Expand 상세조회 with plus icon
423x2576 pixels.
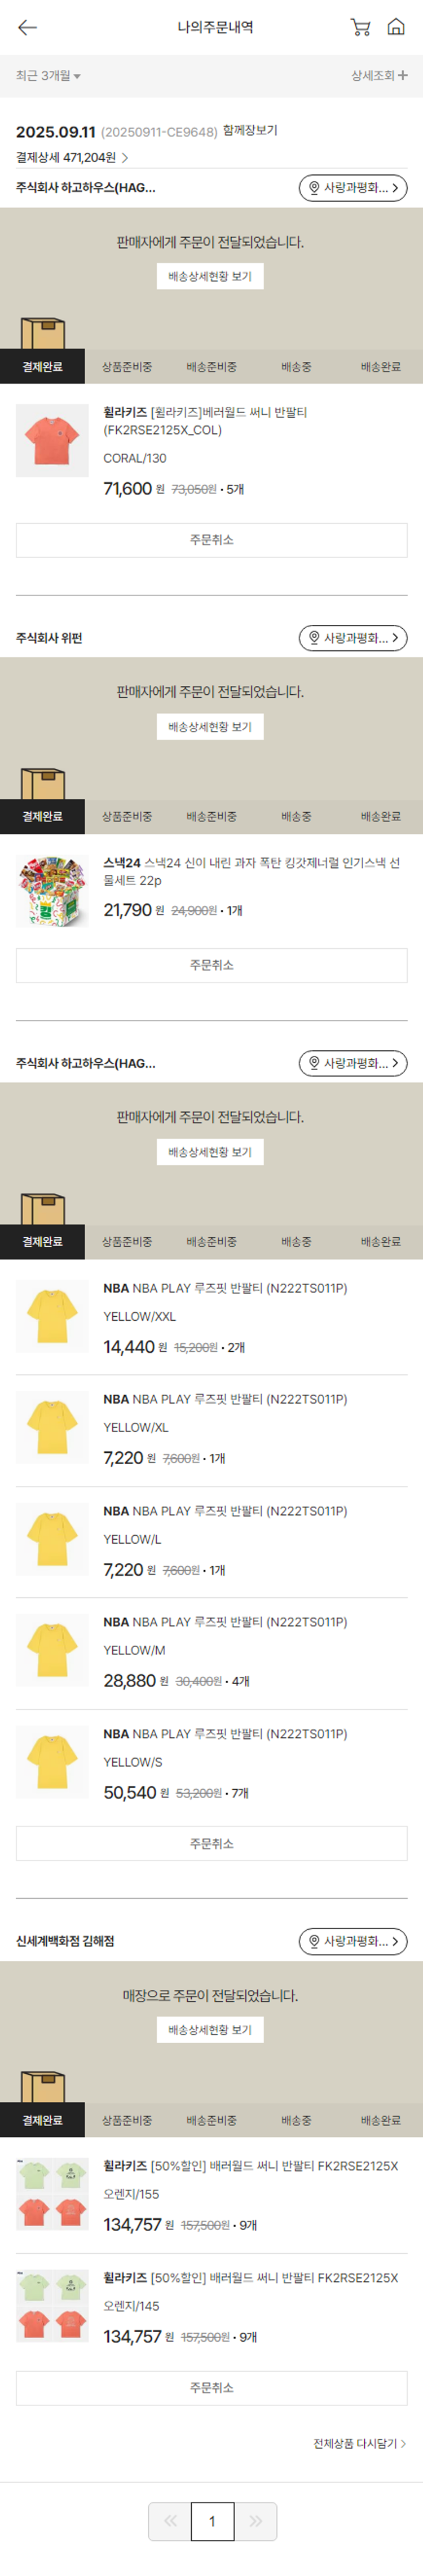tap(379, 75)
